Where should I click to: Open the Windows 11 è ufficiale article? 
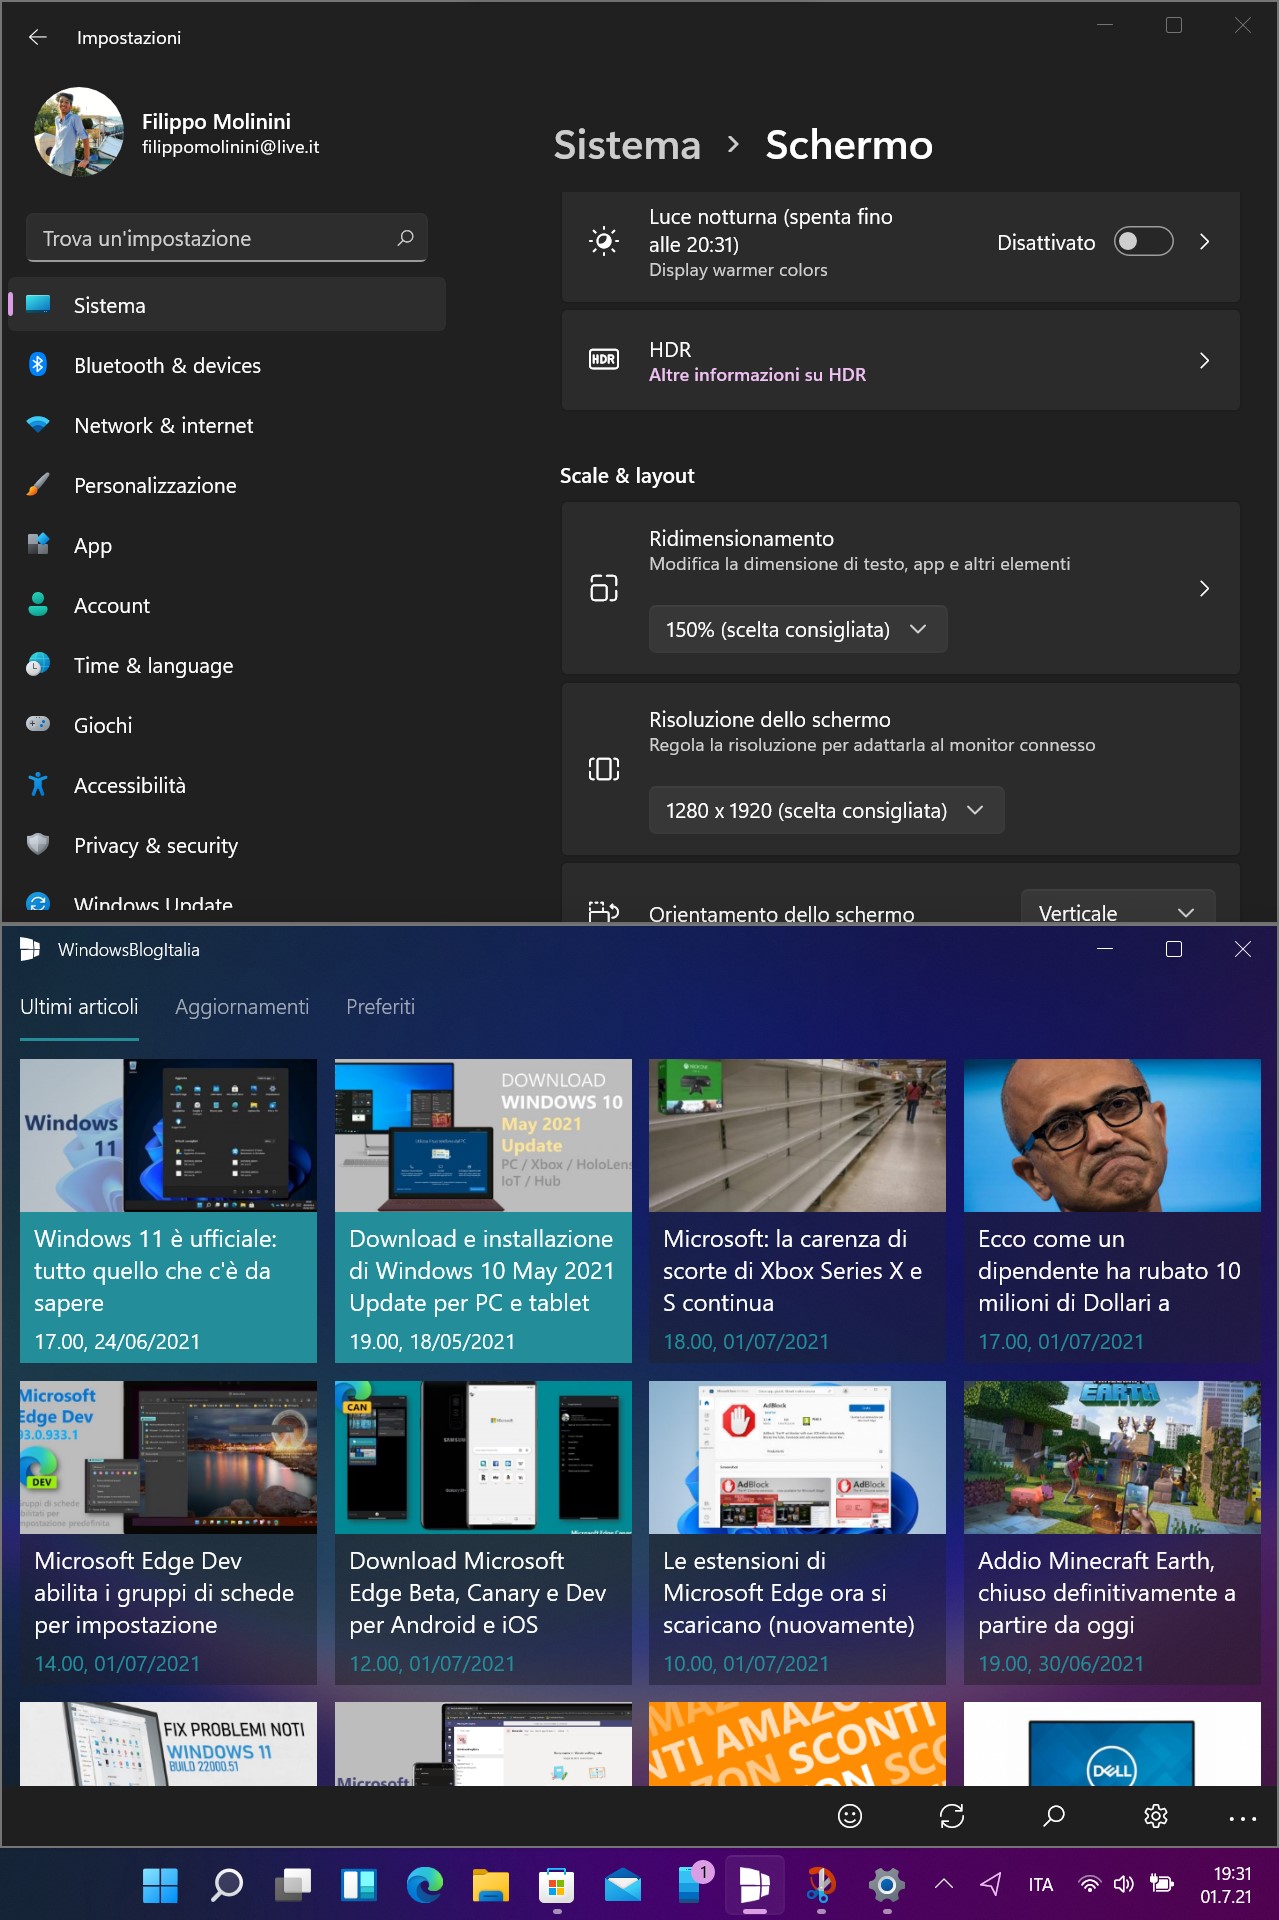[168, 1211]
